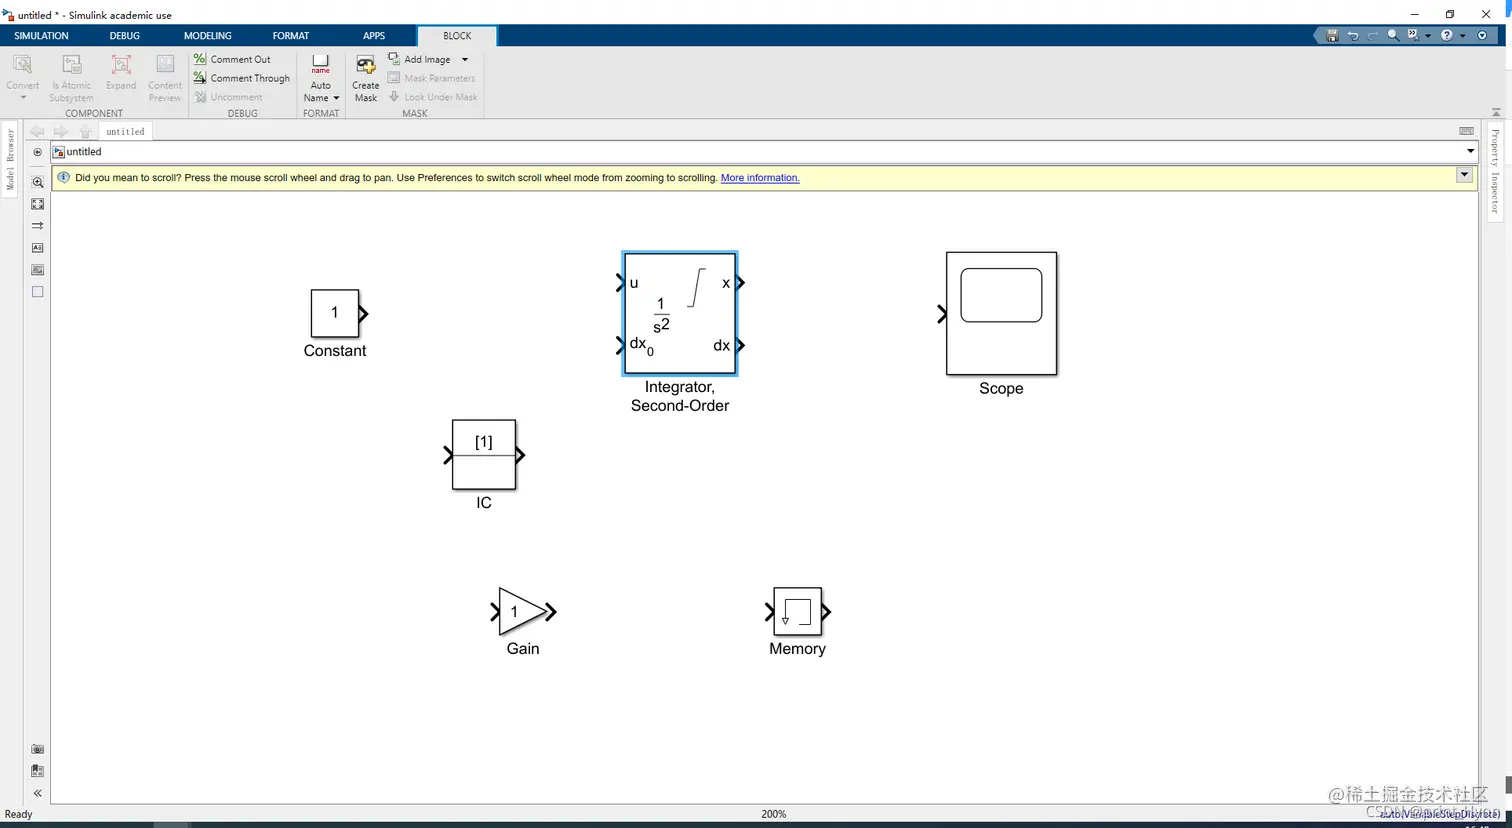Select the Memory block
Image resolution: width=1512 pixels, height=828 pixels.
tap(797, 612)
